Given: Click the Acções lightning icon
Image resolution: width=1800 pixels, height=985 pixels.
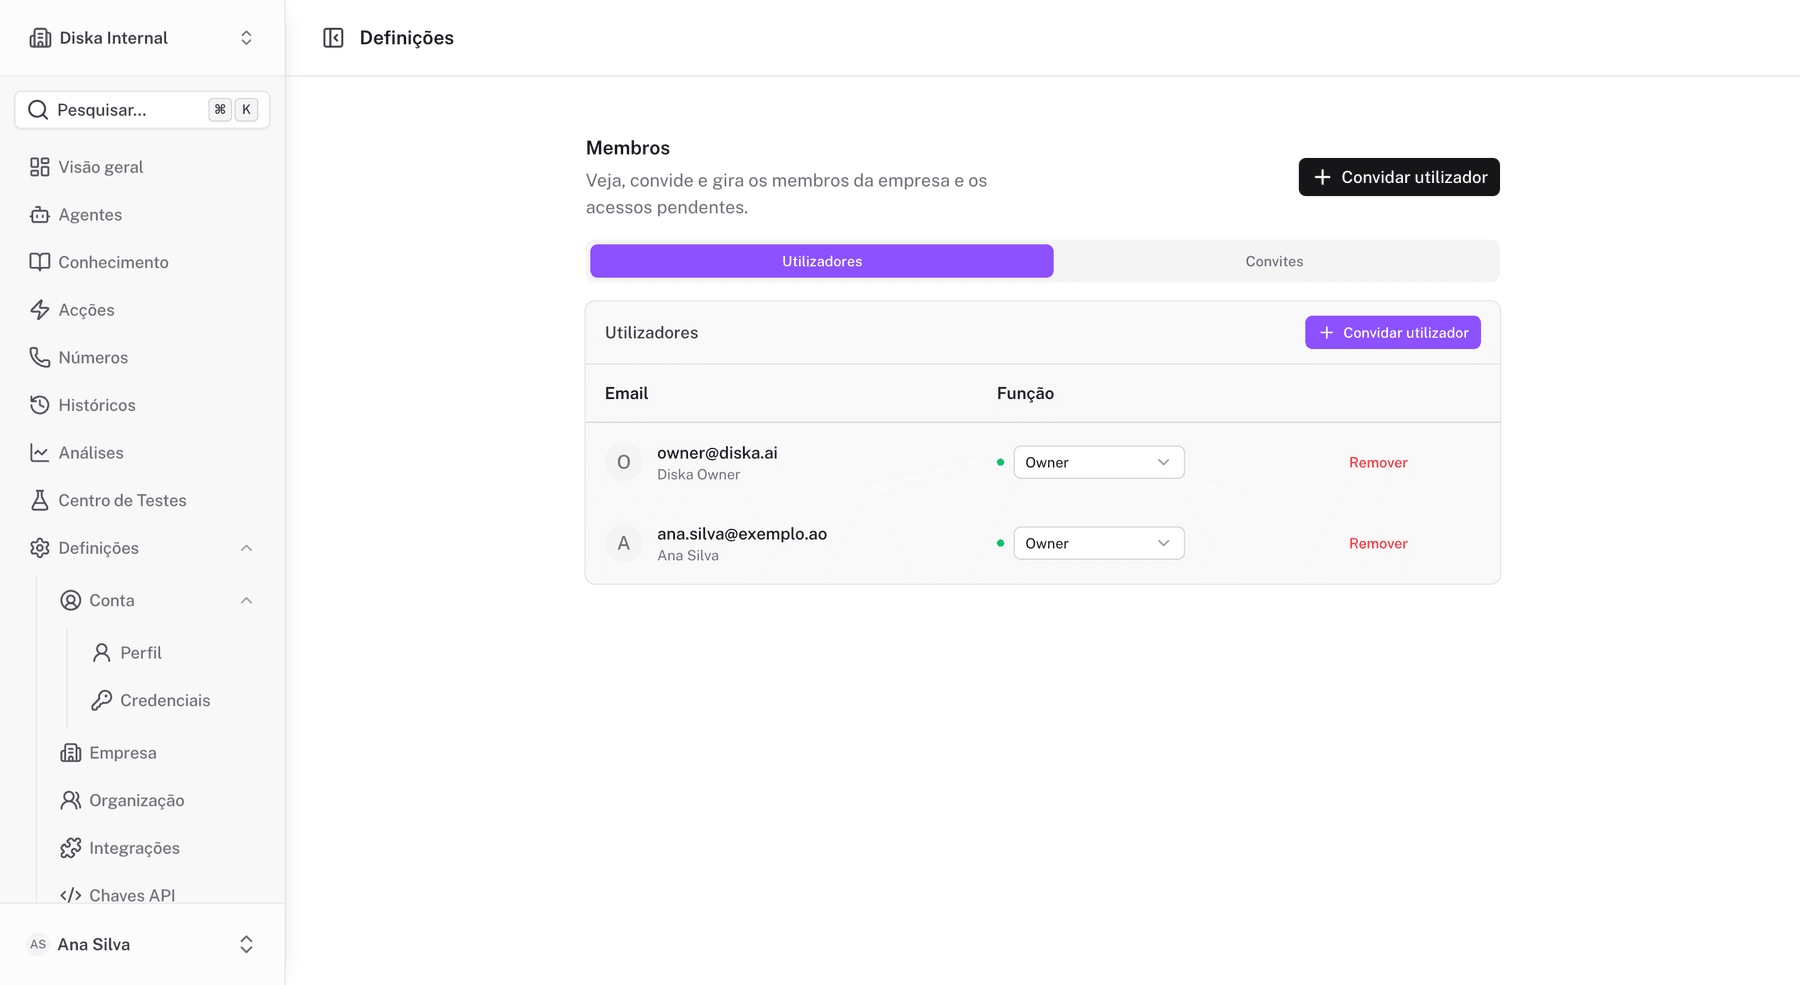Looking at the screenshot, I should tap(40, 310).
